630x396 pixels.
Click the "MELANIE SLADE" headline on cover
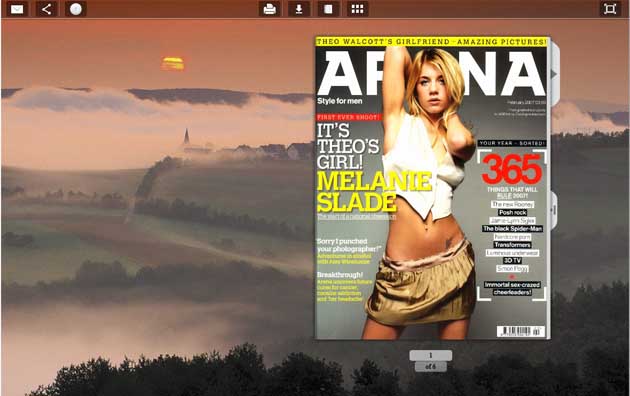374,192
